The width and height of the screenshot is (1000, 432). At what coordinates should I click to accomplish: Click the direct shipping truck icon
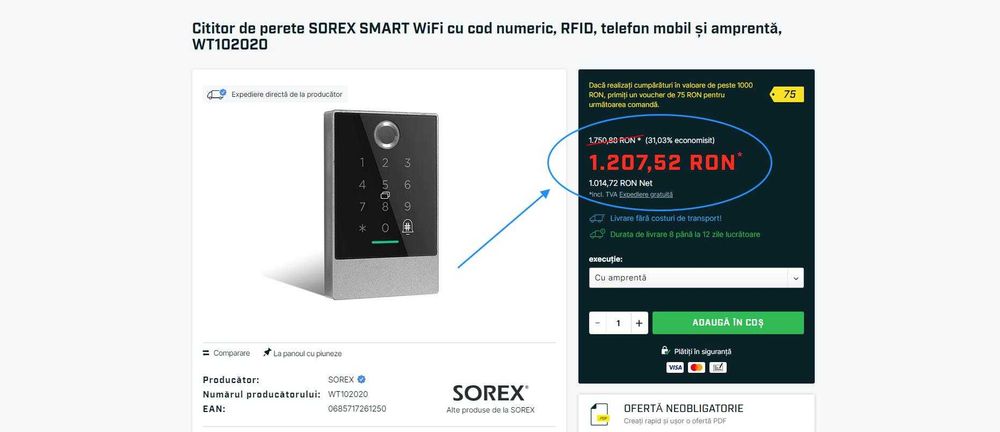click(216, 94)
